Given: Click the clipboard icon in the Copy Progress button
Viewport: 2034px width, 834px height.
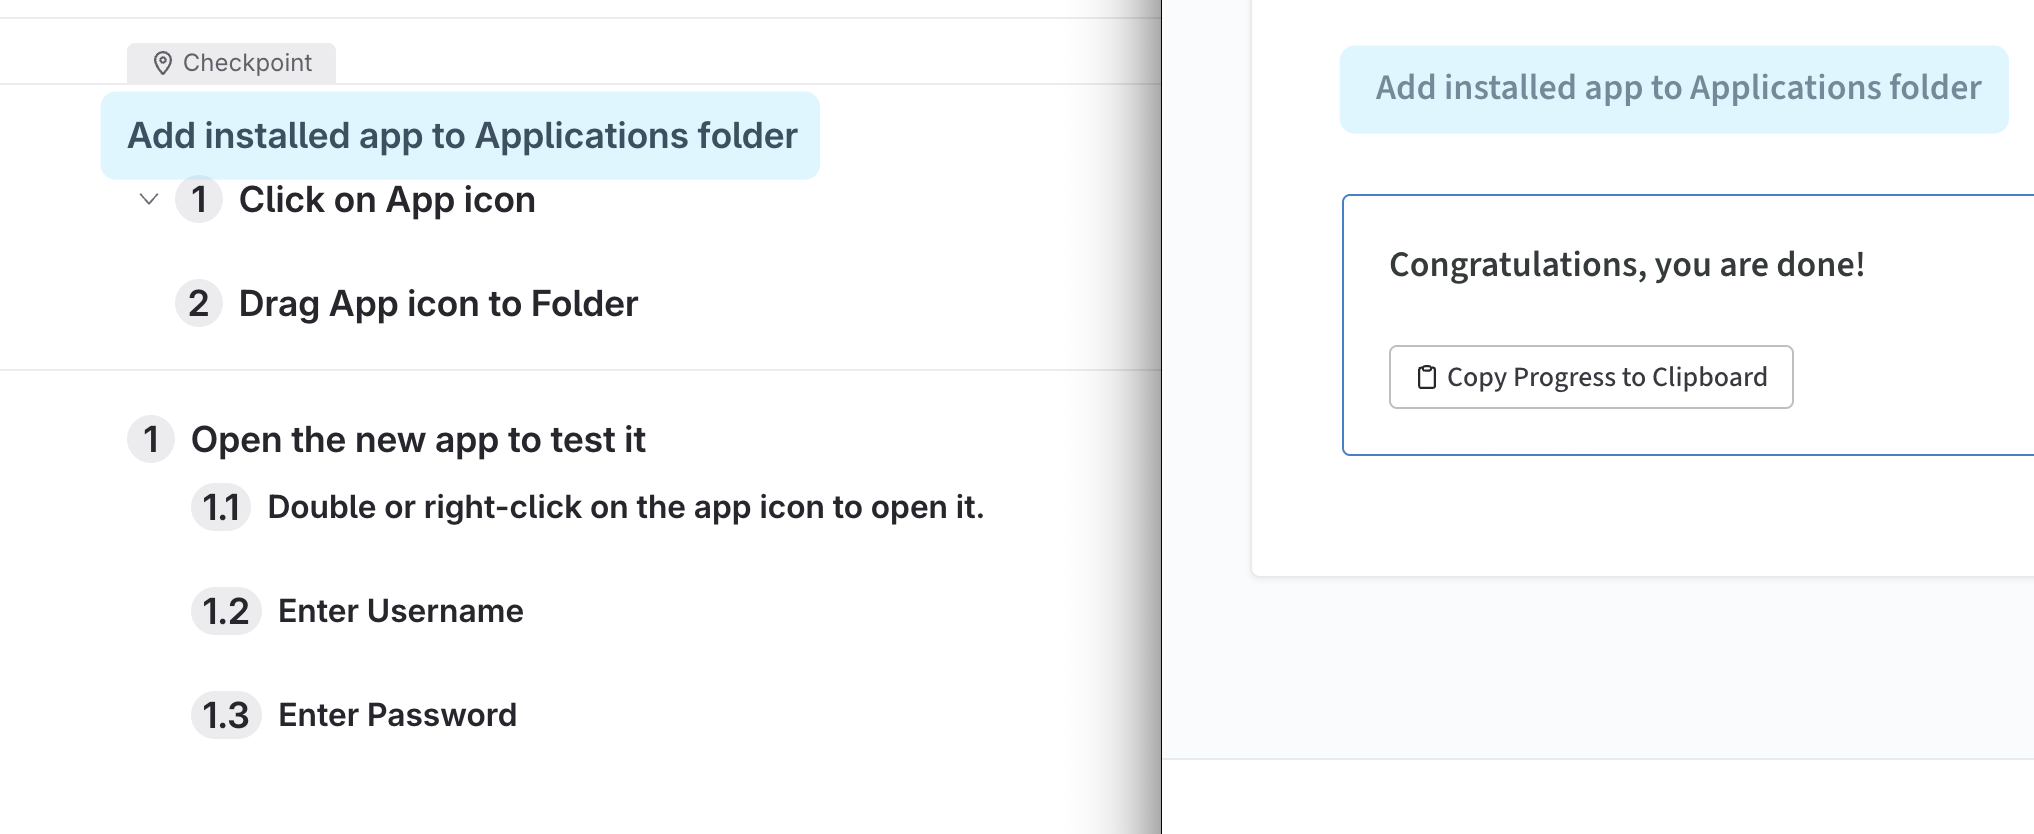Looking at the screenshot, I should pyautogui.click(x=1427, y=377).
